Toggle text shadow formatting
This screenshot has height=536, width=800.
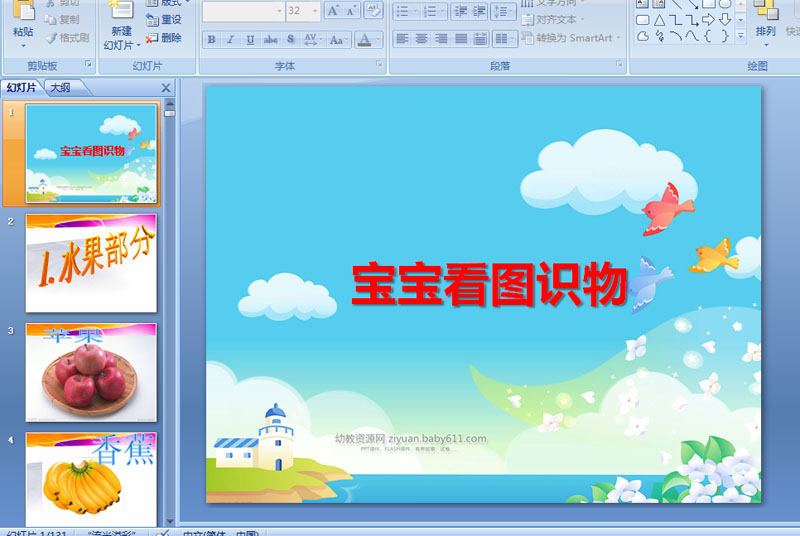coord(291,39)
